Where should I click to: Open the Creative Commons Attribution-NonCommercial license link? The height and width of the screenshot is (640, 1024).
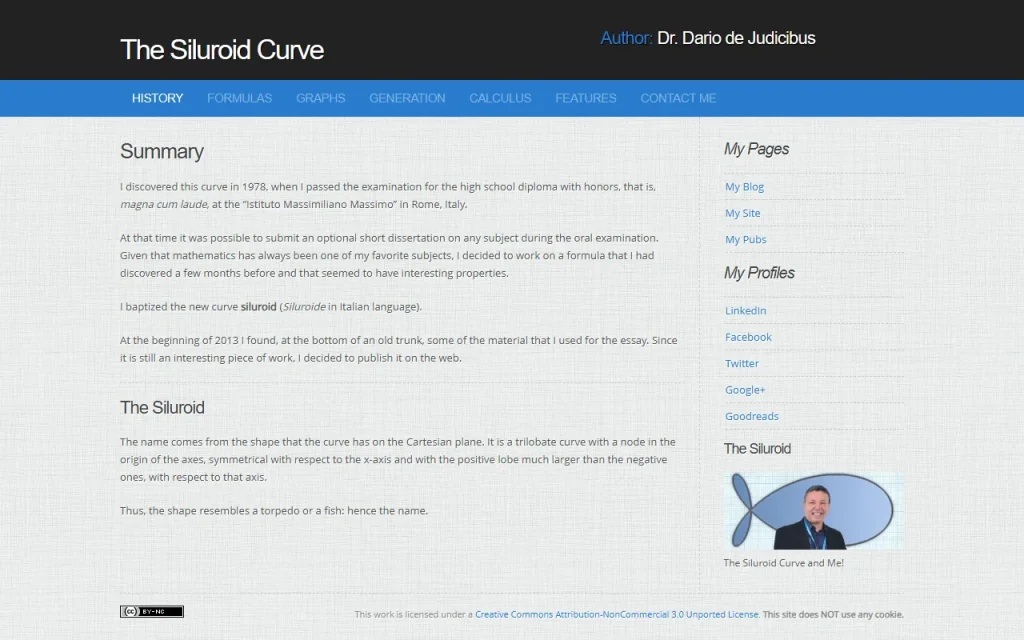(x=616, y=615)
